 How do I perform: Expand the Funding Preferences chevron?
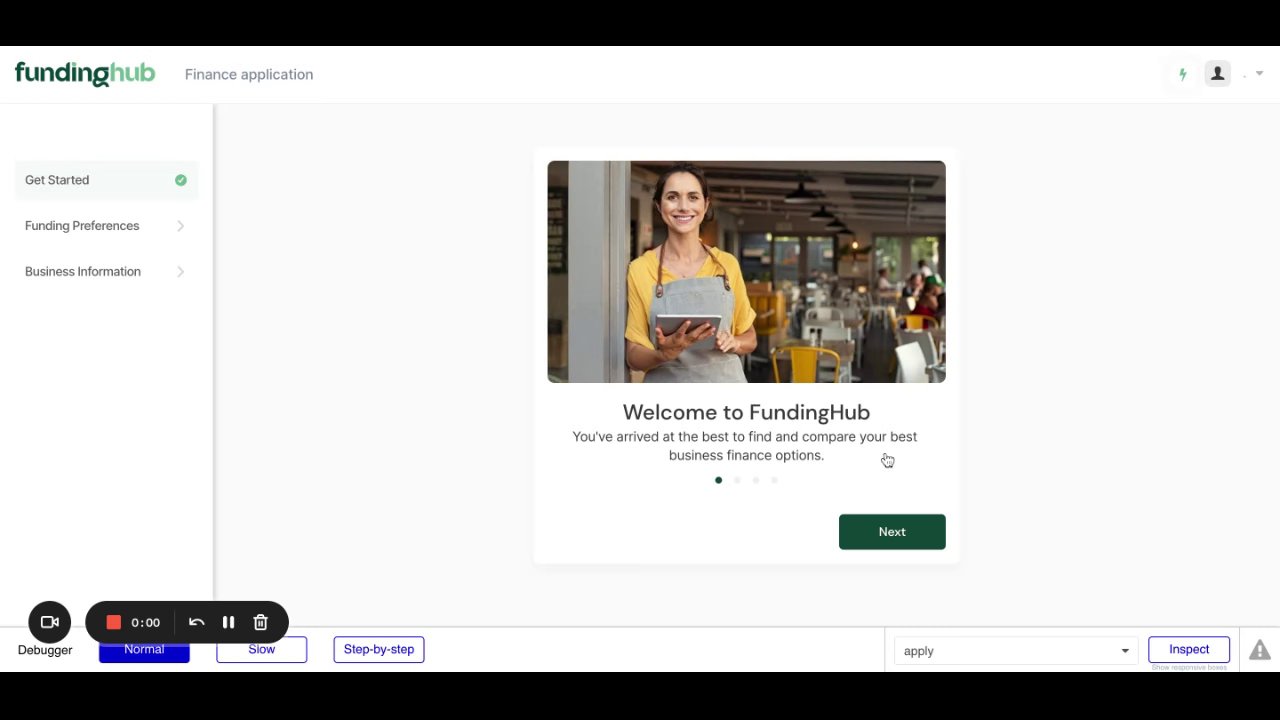point(181,226)
